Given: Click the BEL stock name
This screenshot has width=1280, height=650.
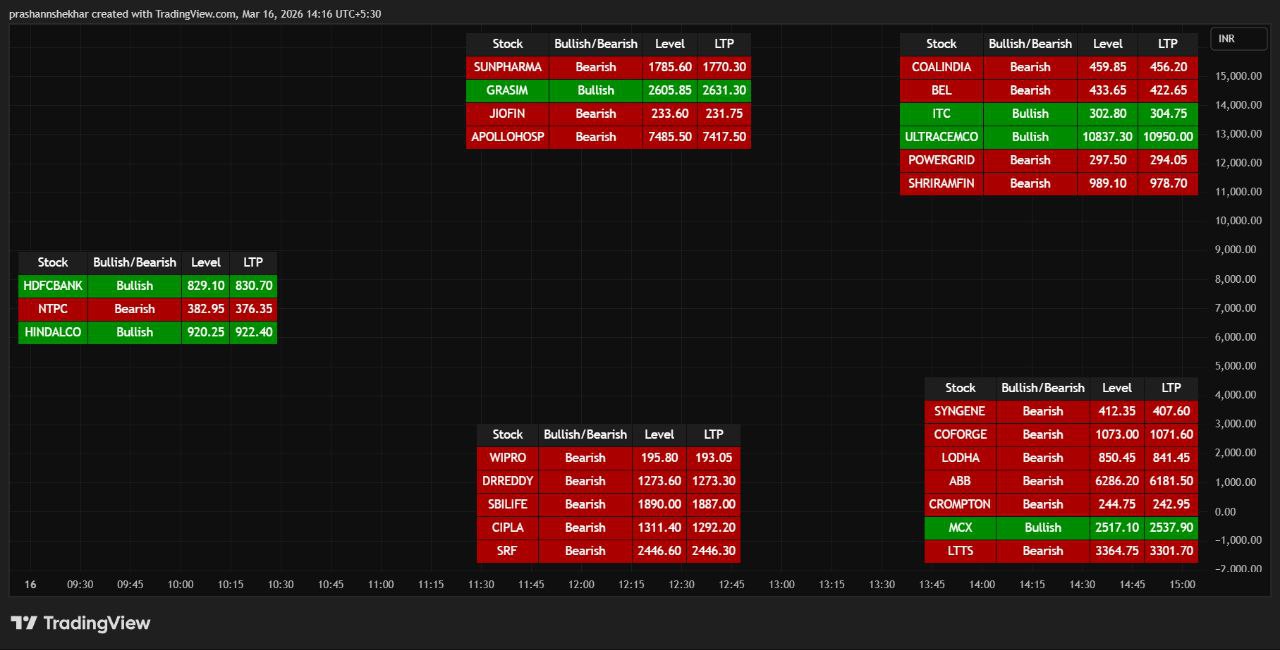Looking at the screenshot, I should [941, 90].
